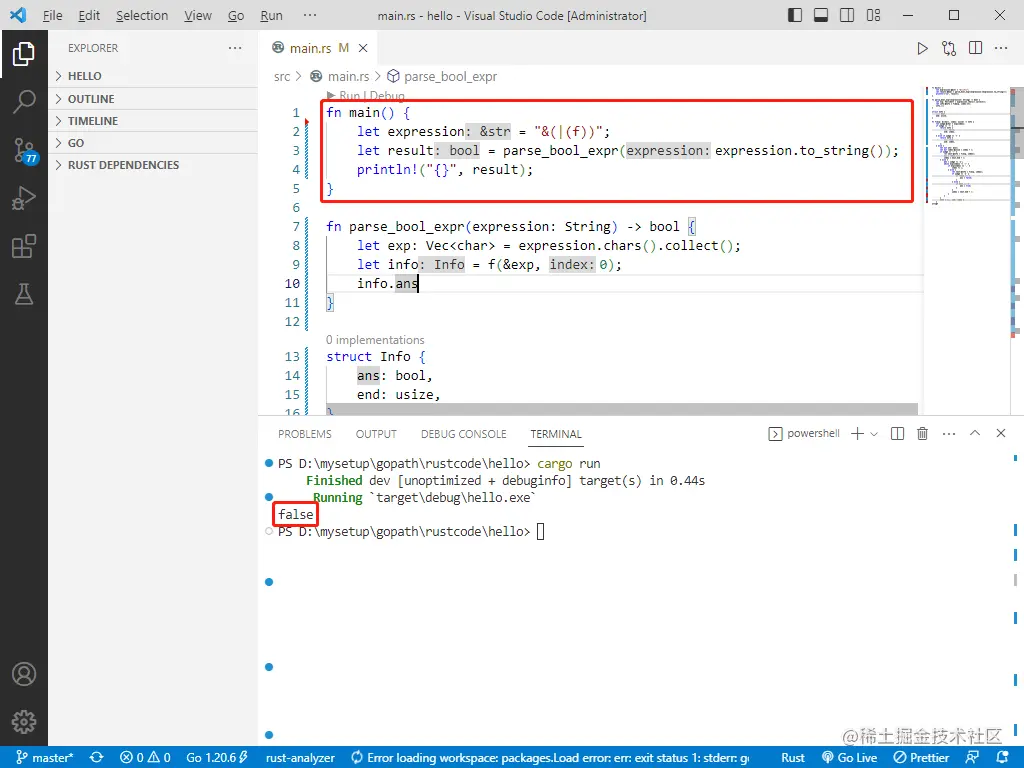Open the Selection menu
The width and height of the screenshot is (1024, 768).
tap(142, 15)
